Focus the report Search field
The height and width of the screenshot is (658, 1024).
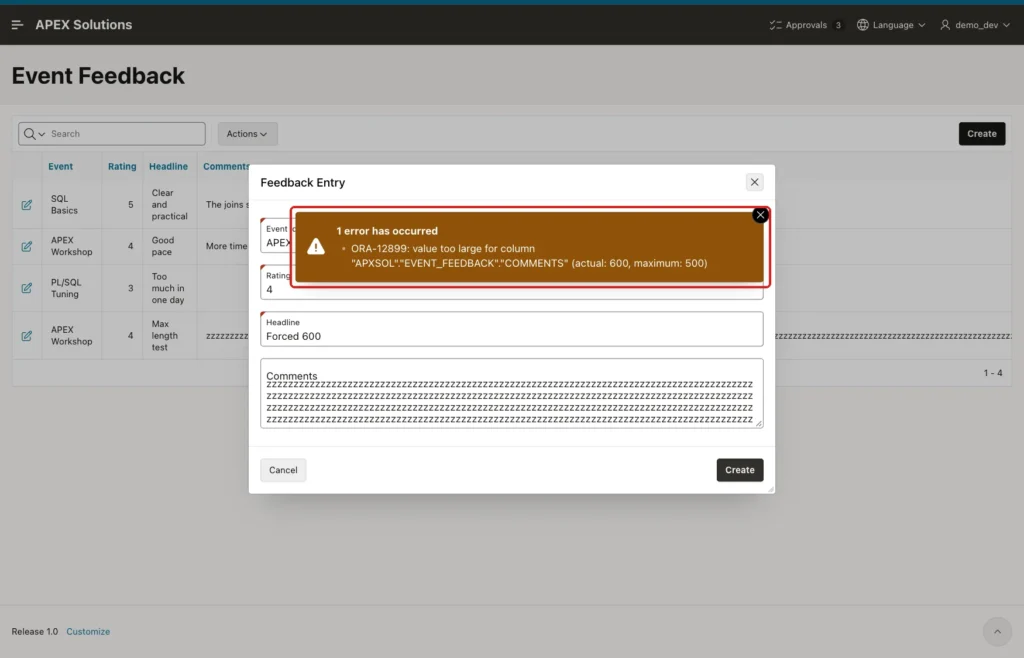[127, 134]
